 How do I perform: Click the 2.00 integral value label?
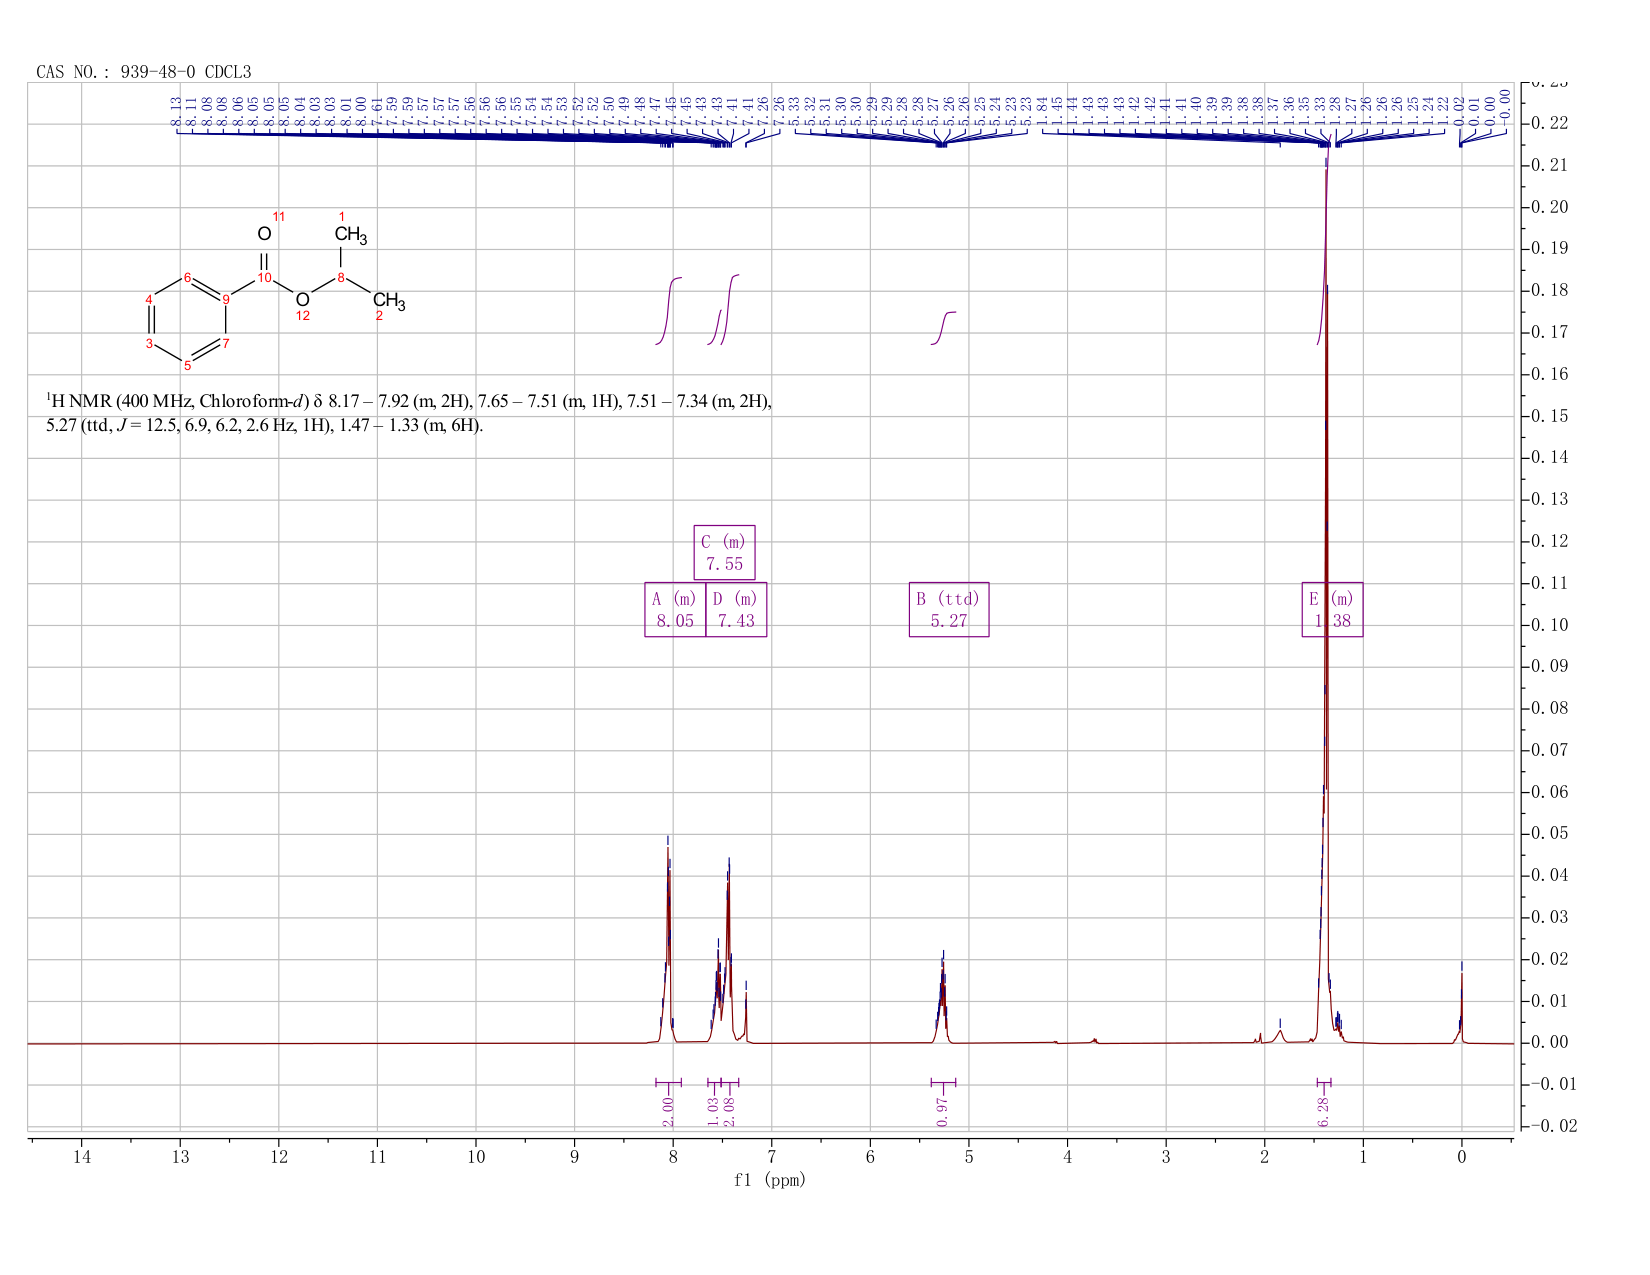(668, 1110)
